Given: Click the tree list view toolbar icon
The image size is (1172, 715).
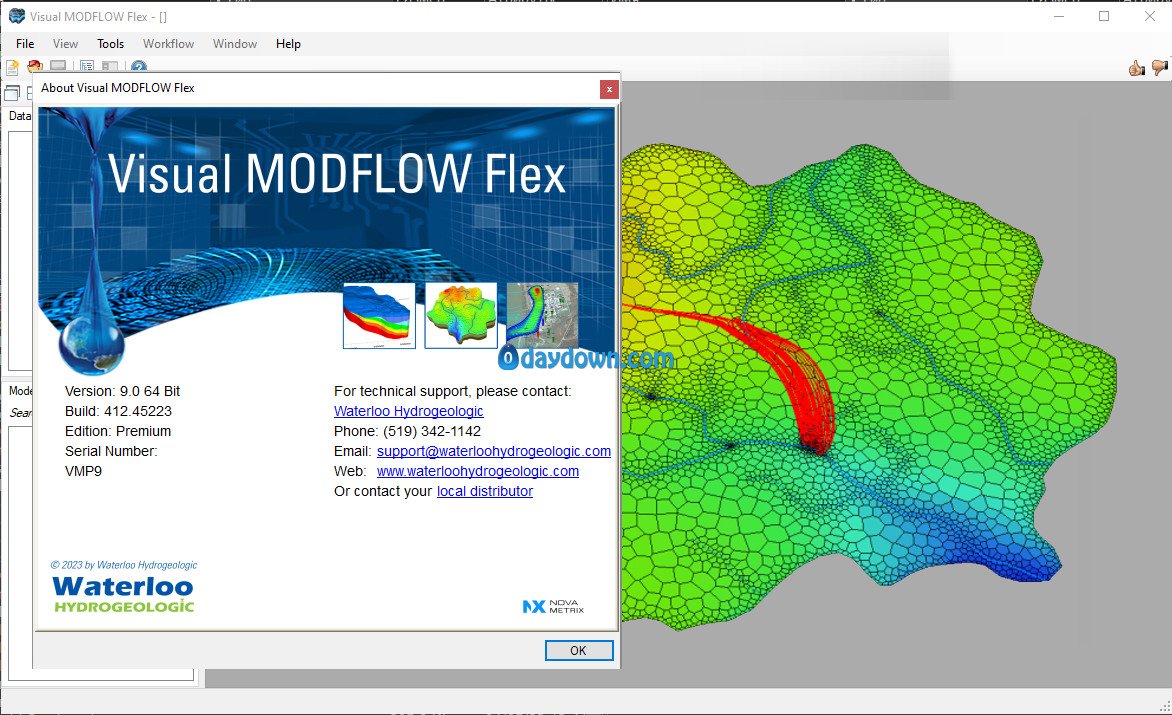Looking at the screenshot, I should (87, 67).
